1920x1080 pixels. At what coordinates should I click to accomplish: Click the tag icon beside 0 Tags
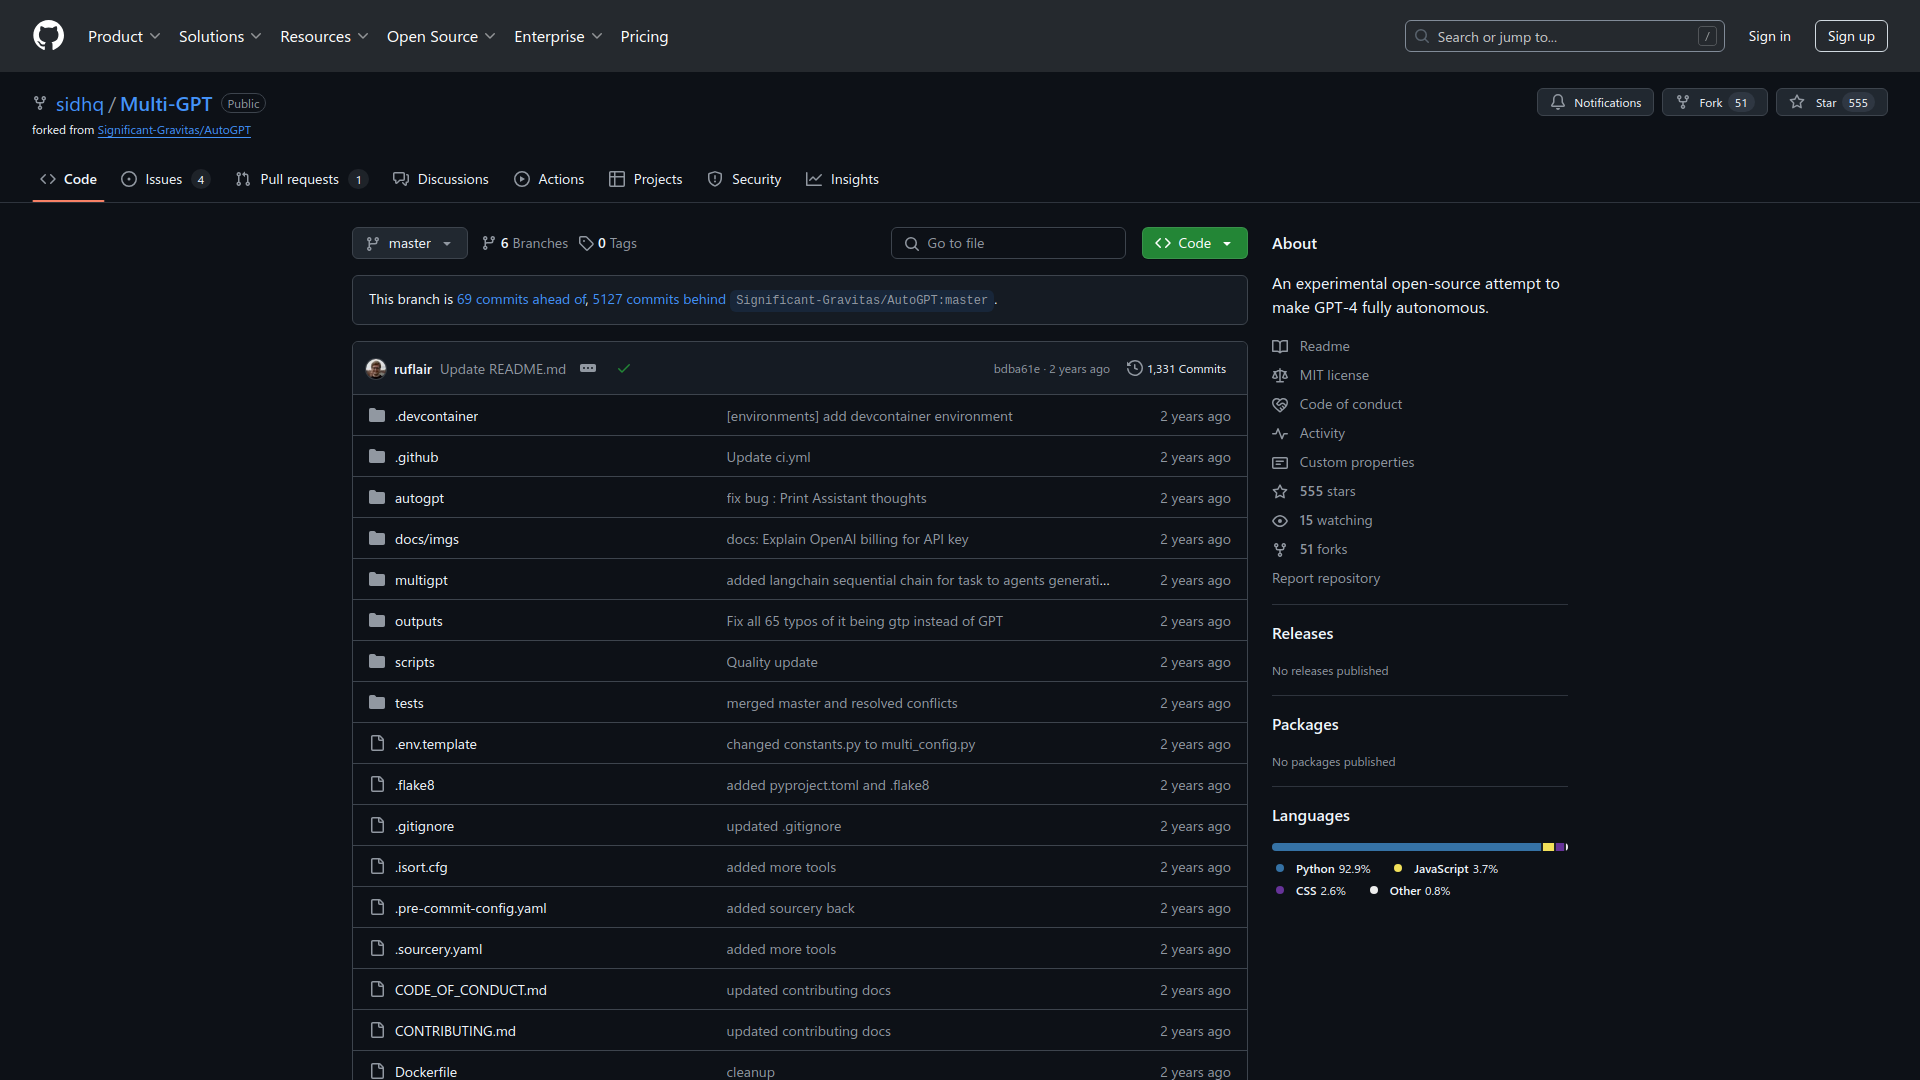click(587, 243)
